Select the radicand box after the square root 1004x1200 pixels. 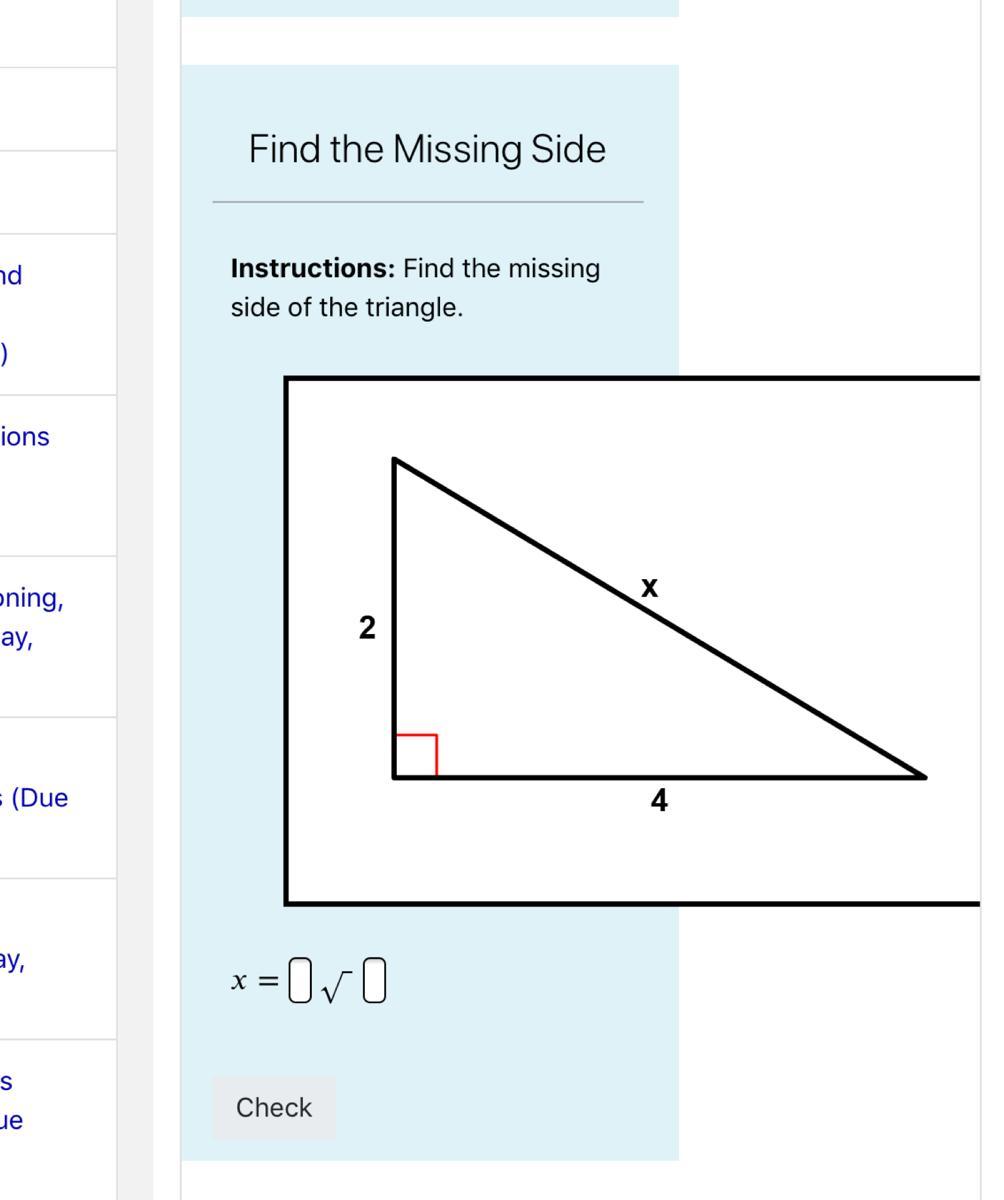[374, 980]
